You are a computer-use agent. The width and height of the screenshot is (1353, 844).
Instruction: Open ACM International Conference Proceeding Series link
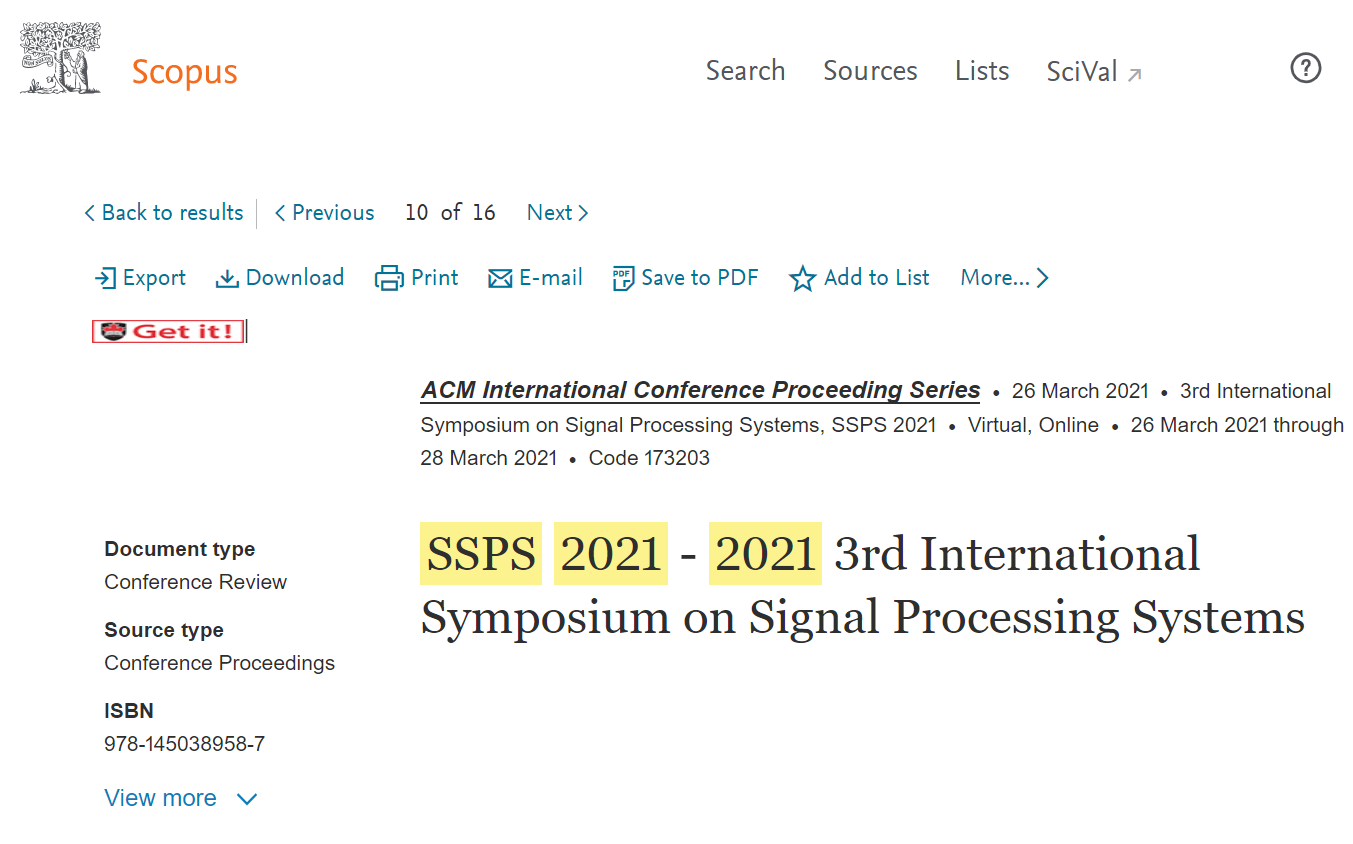(x=700, y=390)
